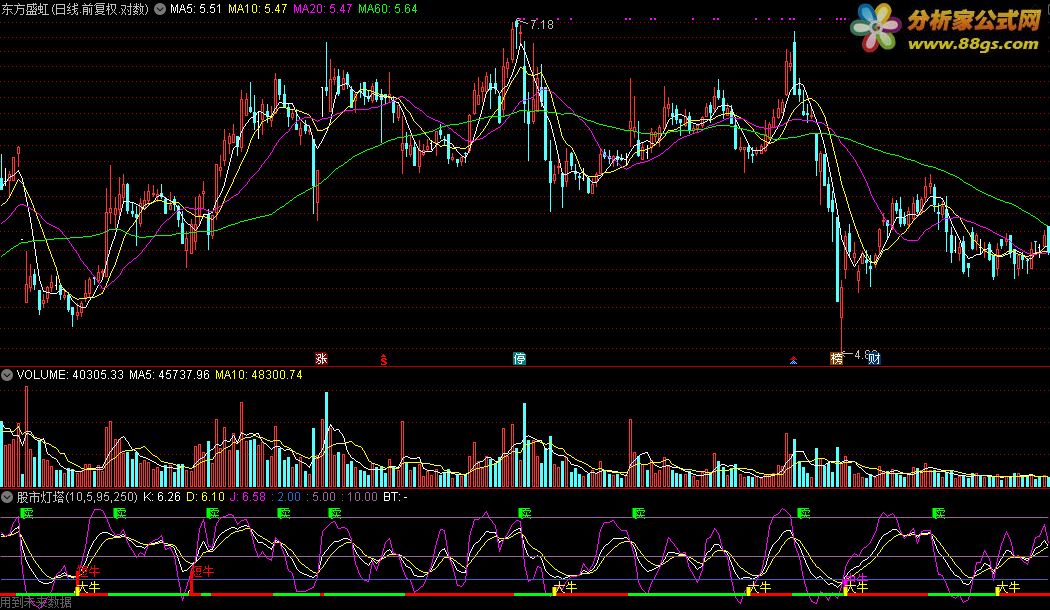1050x610 pixels.
Task: Click the volume MA10: 48300.74 value
Action: click(x=258, y=375)
